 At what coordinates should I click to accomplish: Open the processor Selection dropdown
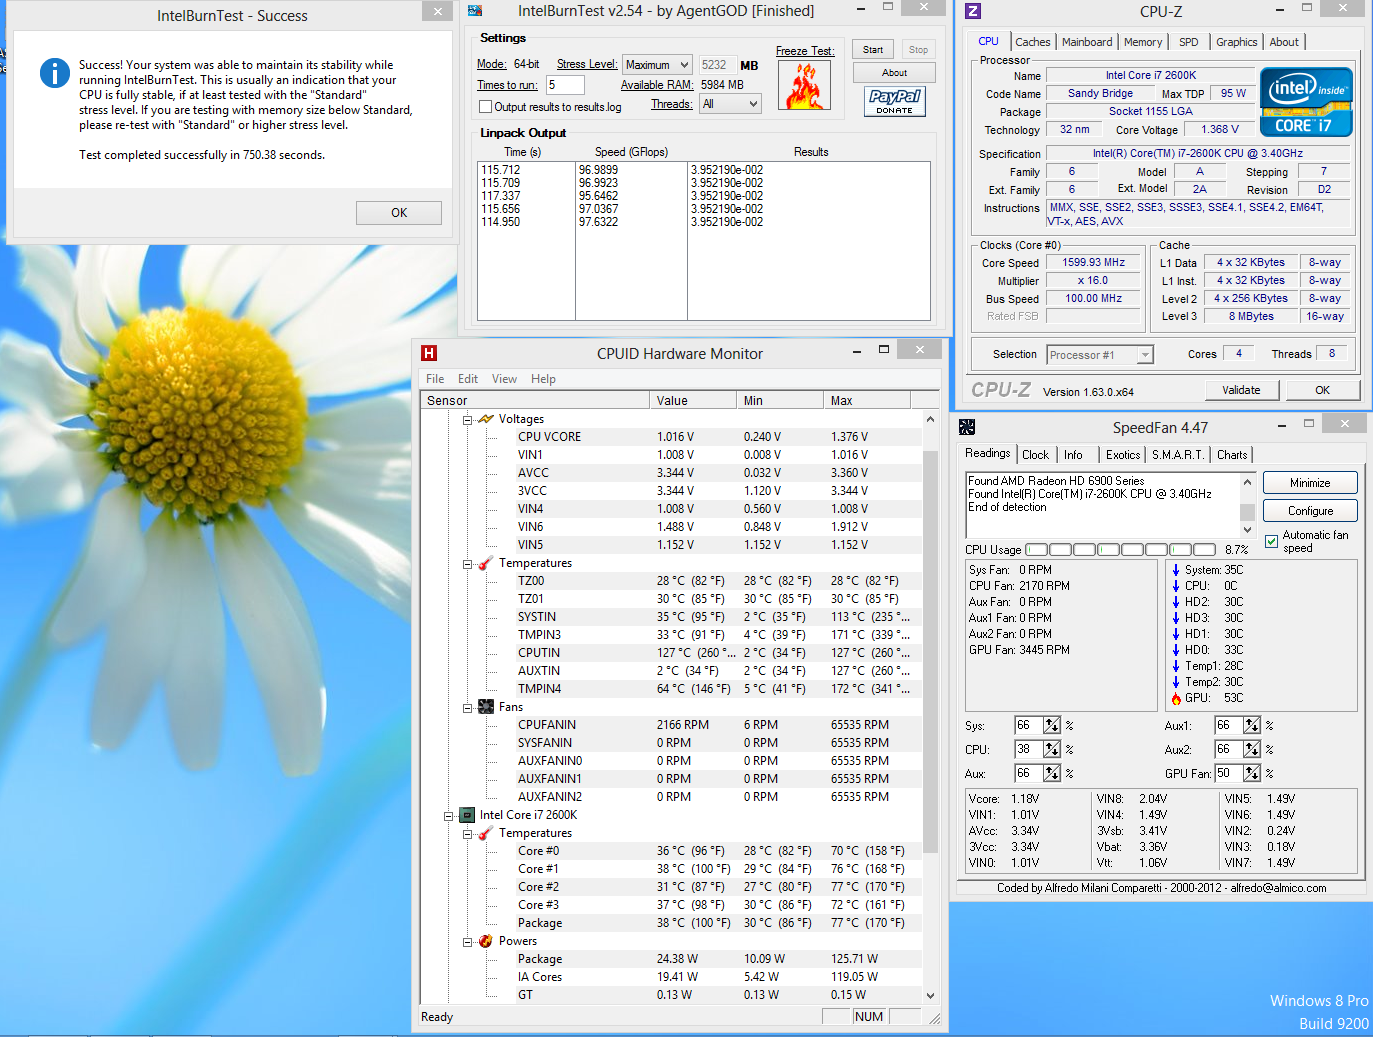(1100, 355)
